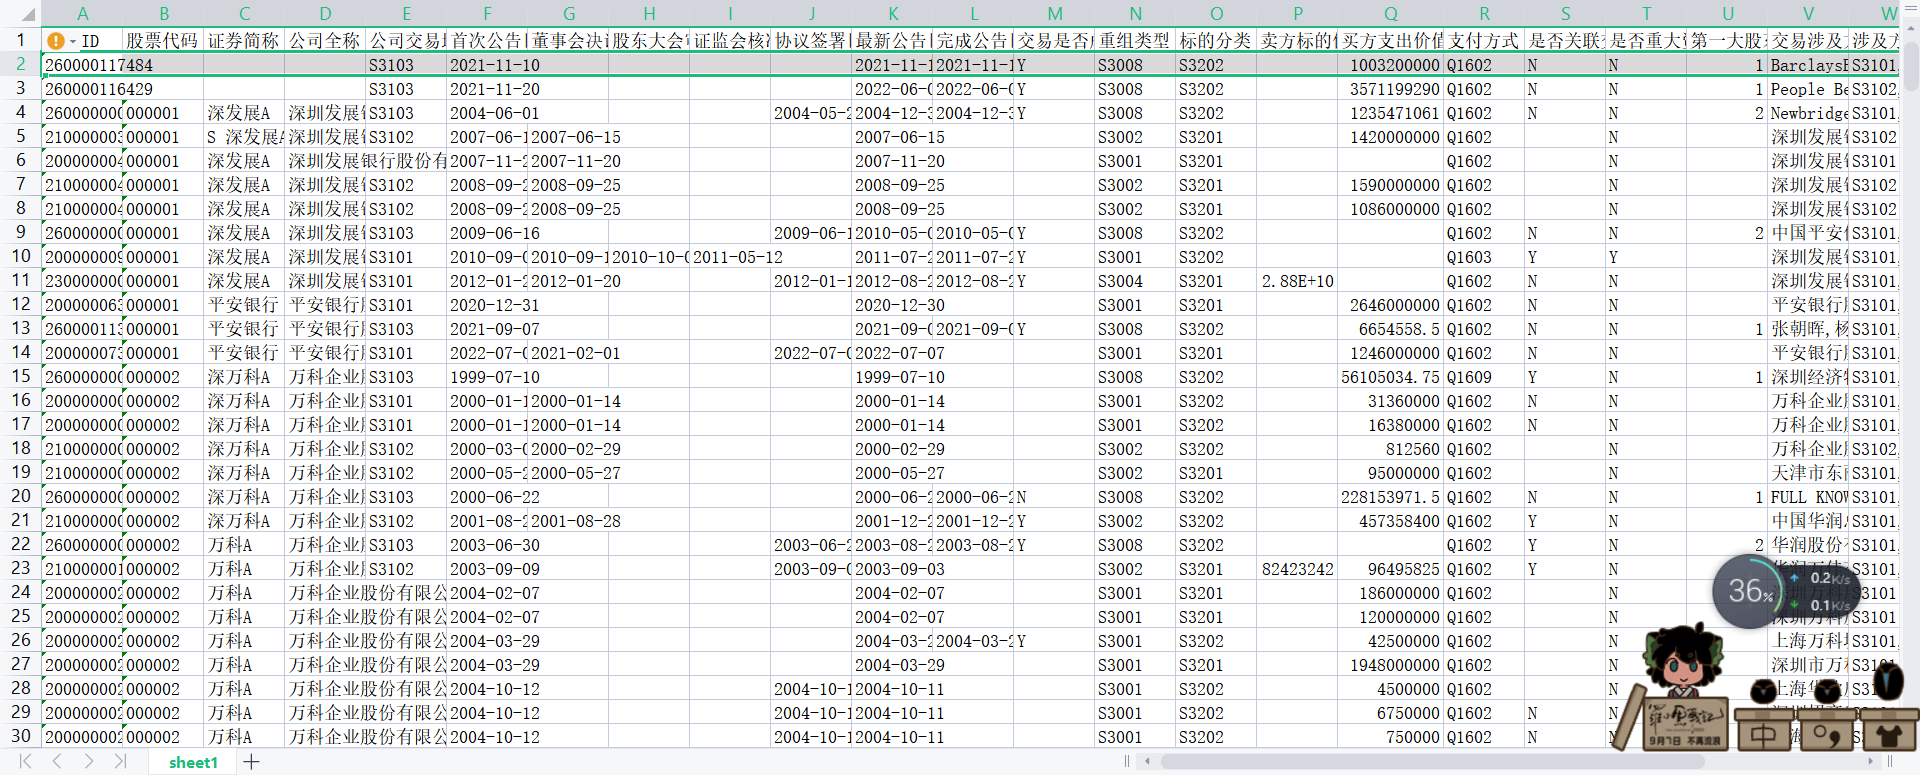
Task: Add a new sheet with plus button
Action: point(251,762)
